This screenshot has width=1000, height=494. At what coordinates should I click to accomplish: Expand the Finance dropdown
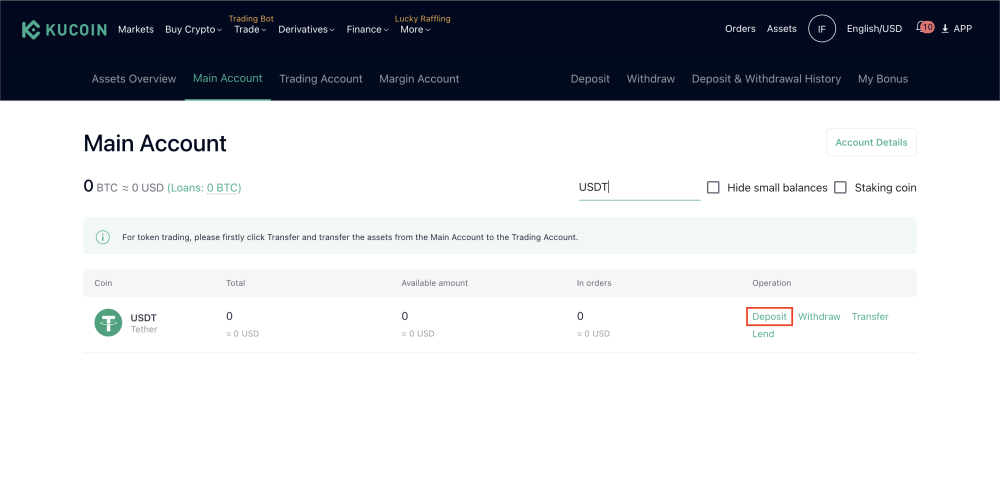367,29
